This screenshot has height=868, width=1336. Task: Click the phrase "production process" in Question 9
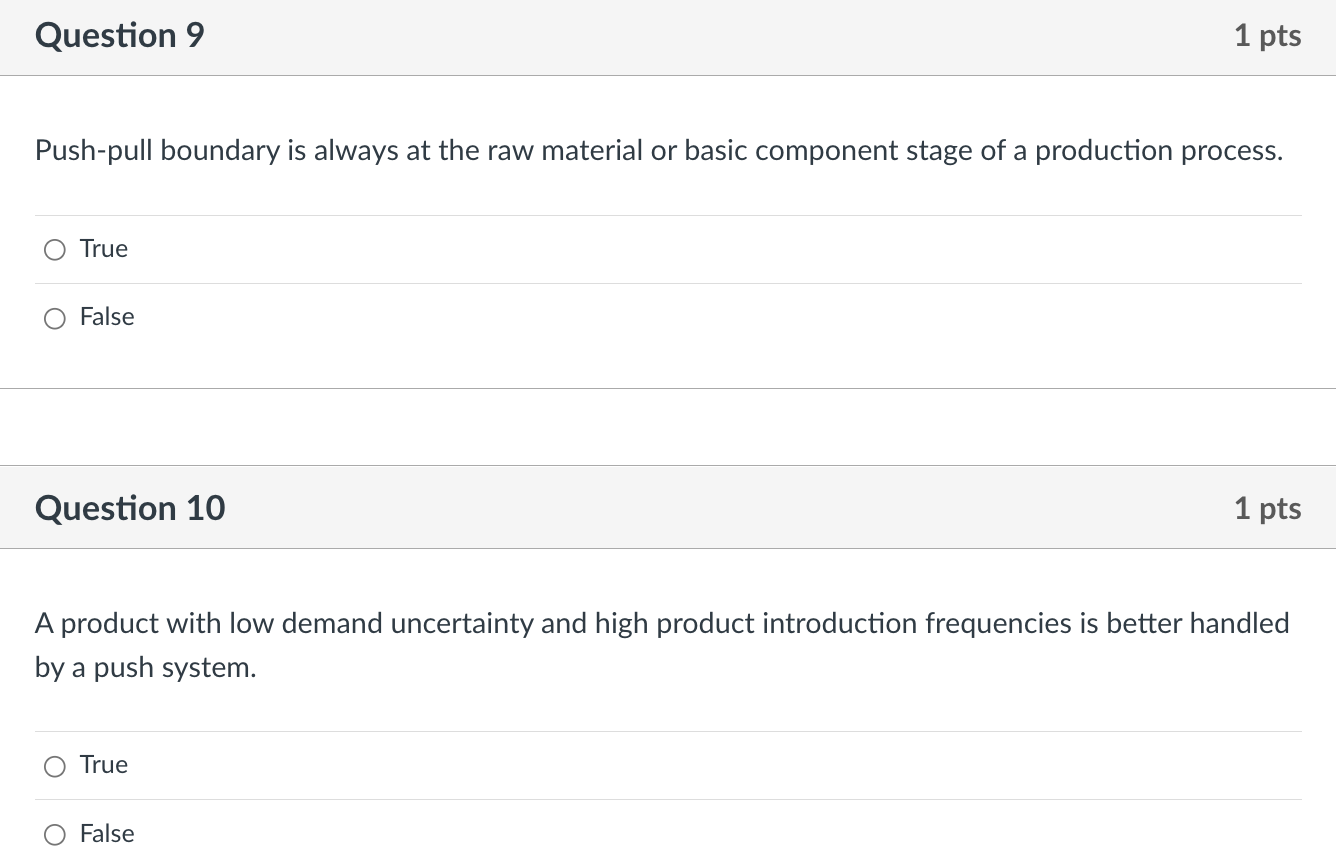click(x=1157, y=151)
